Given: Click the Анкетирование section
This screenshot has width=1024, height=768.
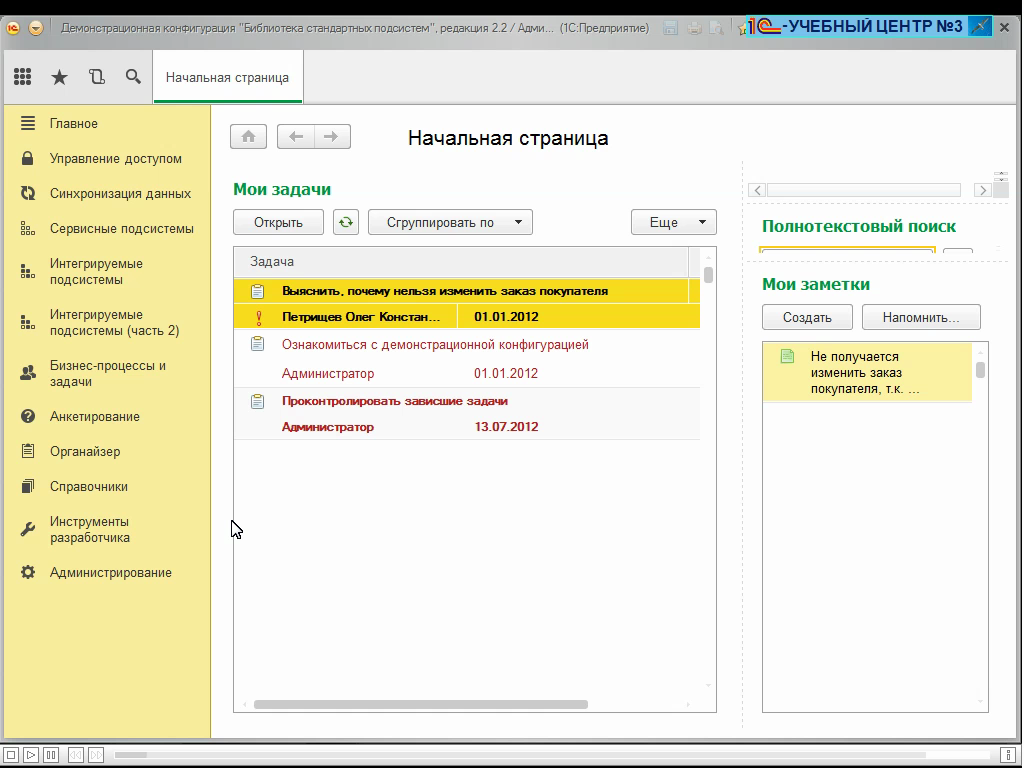Looking at the screenshot, I should (x=95, y=417).
